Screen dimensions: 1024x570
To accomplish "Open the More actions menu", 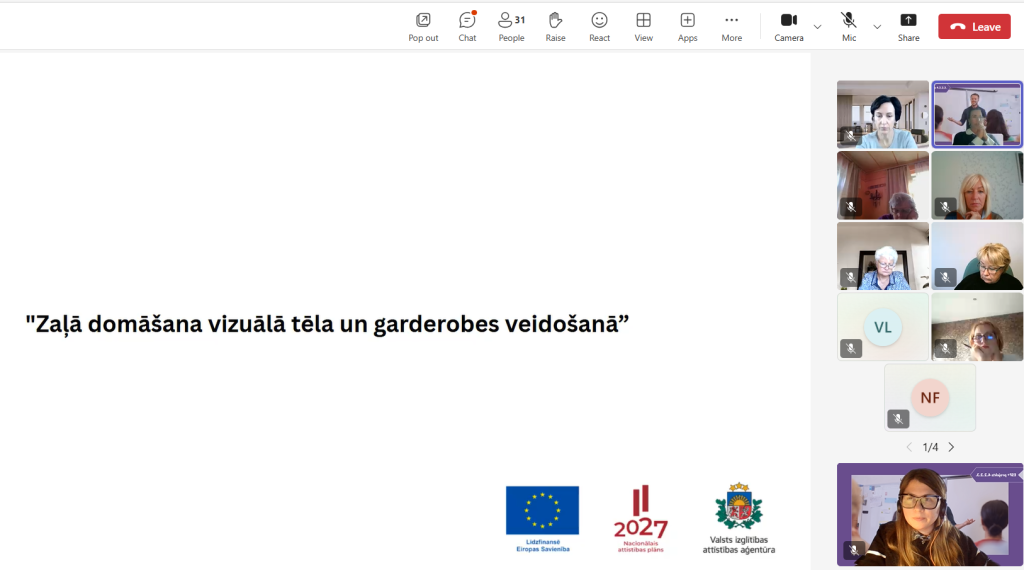I will (x=731, y=26).
